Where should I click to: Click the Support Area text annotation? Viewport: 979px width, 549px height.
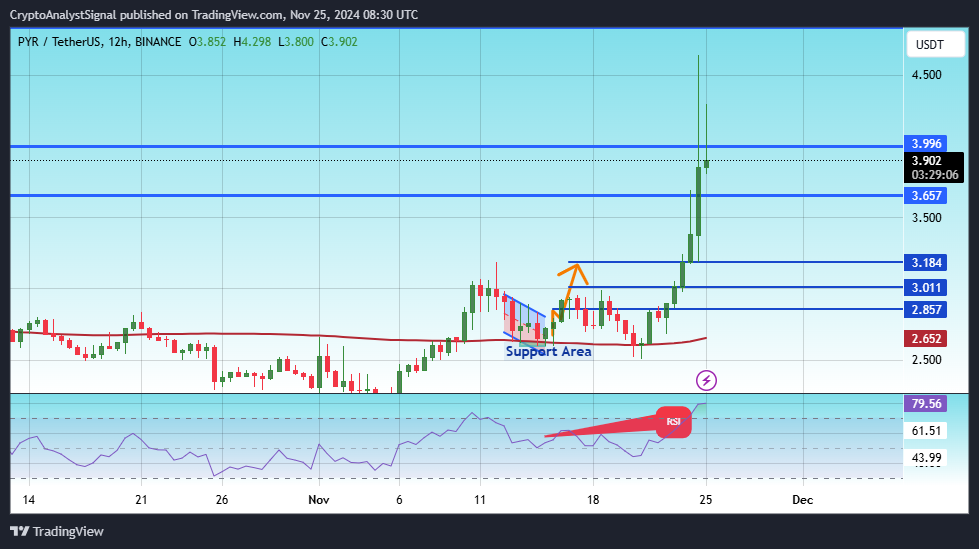click(x=548, y=352)
